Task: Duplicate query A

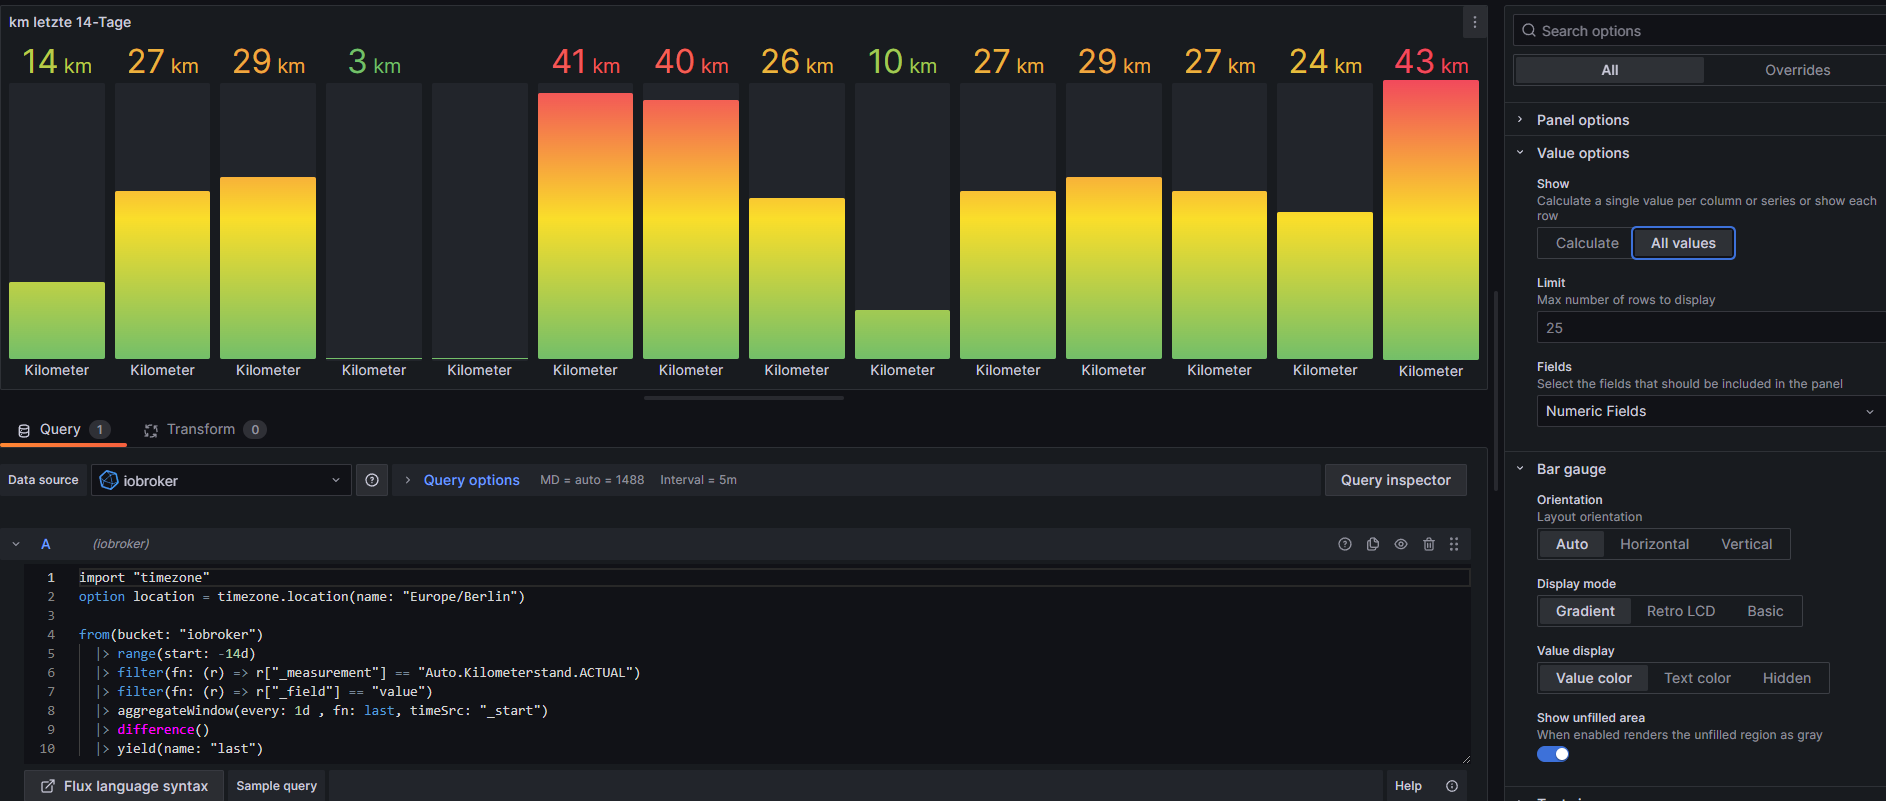Action: pyautogui.click(x=1373, y=544)
